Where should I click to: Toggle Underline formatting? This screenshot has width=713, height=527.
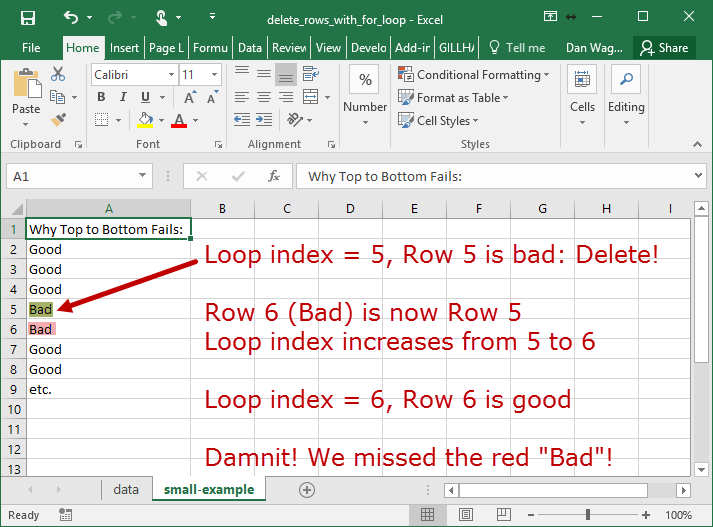[x=146, y=97]
